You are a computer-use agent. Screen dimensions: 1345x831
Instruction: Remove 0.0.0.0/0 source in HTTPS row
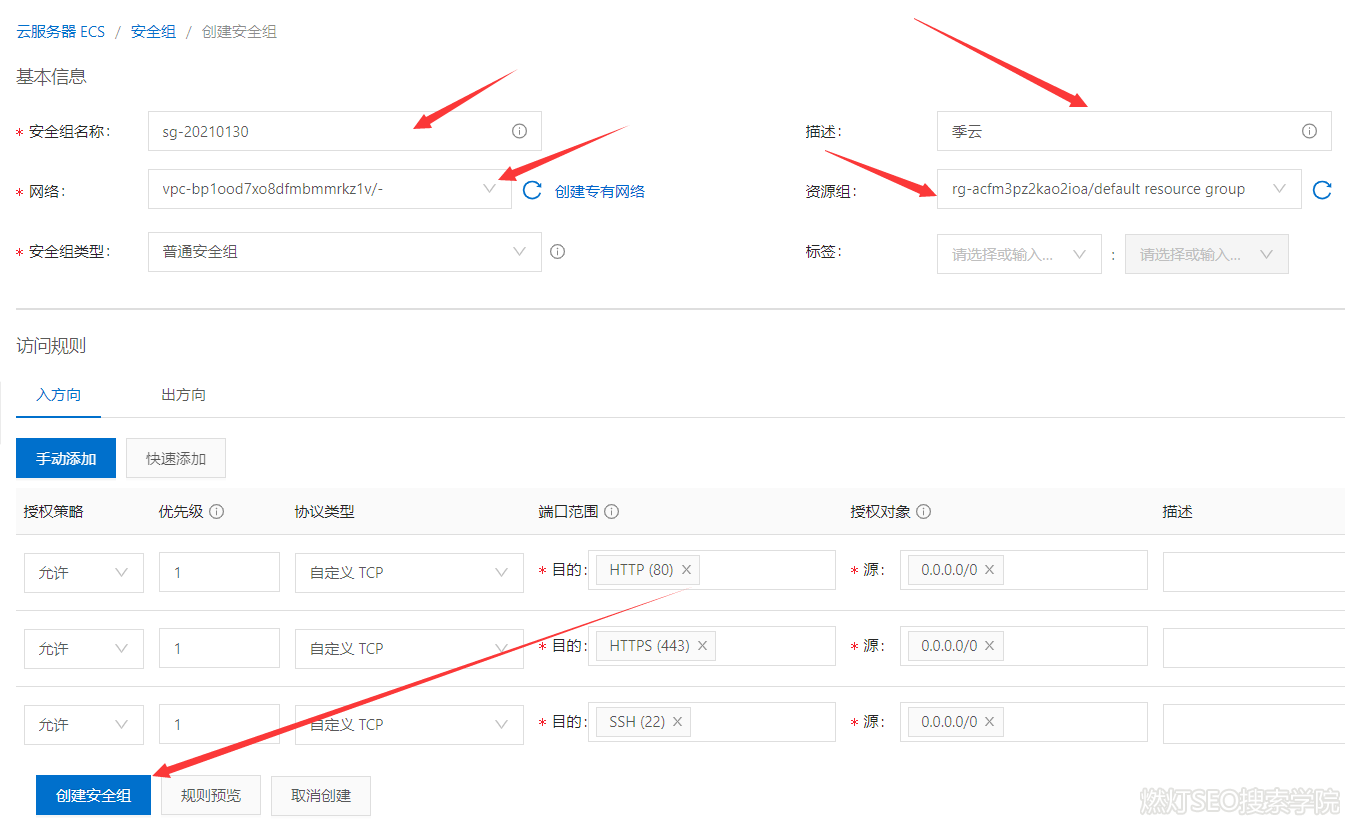click(989, 646)
